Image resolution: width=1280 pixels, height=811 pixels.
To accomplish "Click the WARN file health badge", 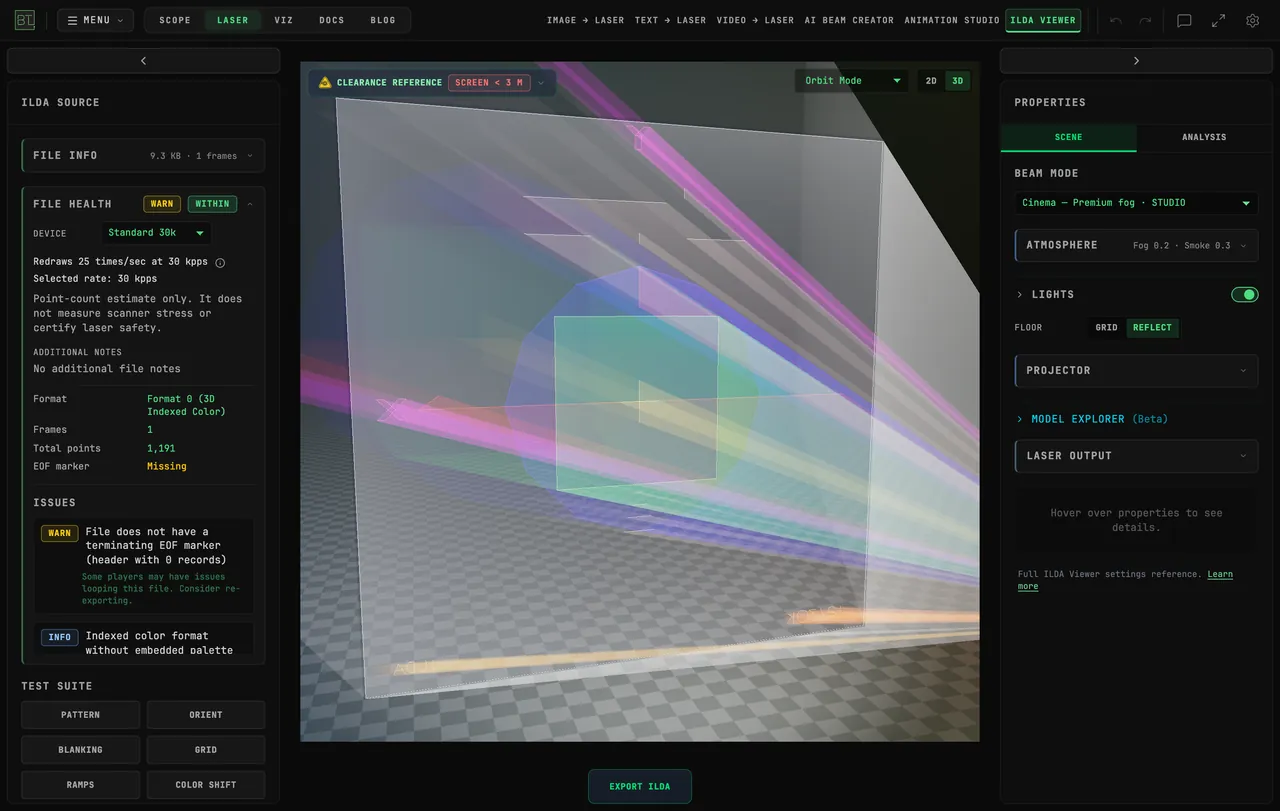I will [162, 204].
